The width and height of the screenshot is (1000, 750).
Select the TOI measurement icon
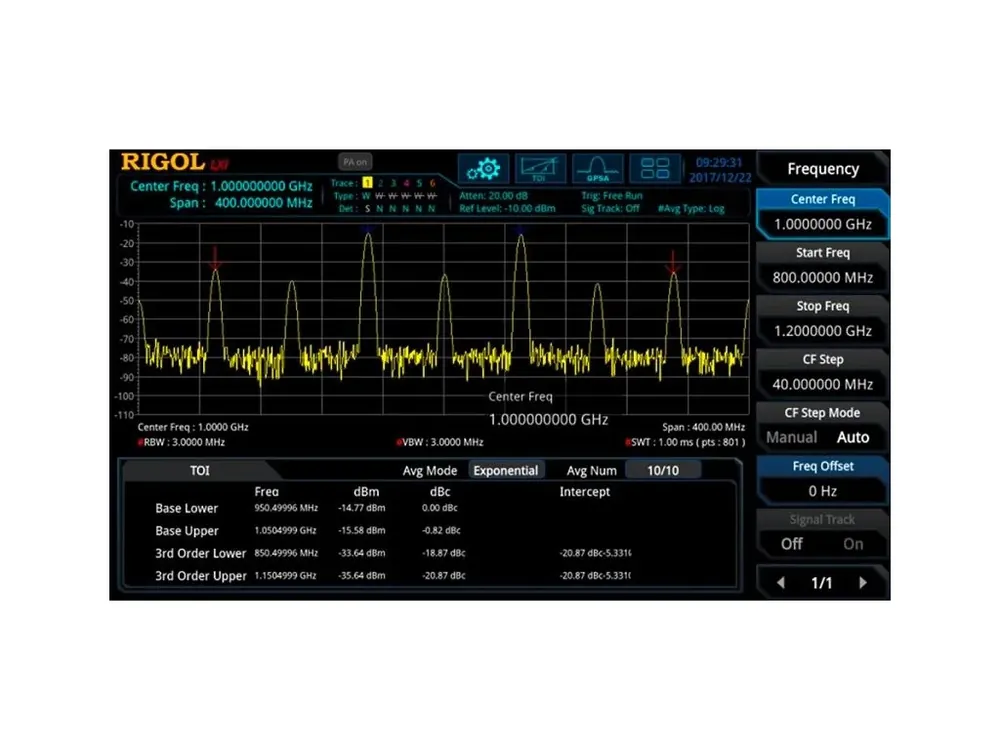(540, 169)
